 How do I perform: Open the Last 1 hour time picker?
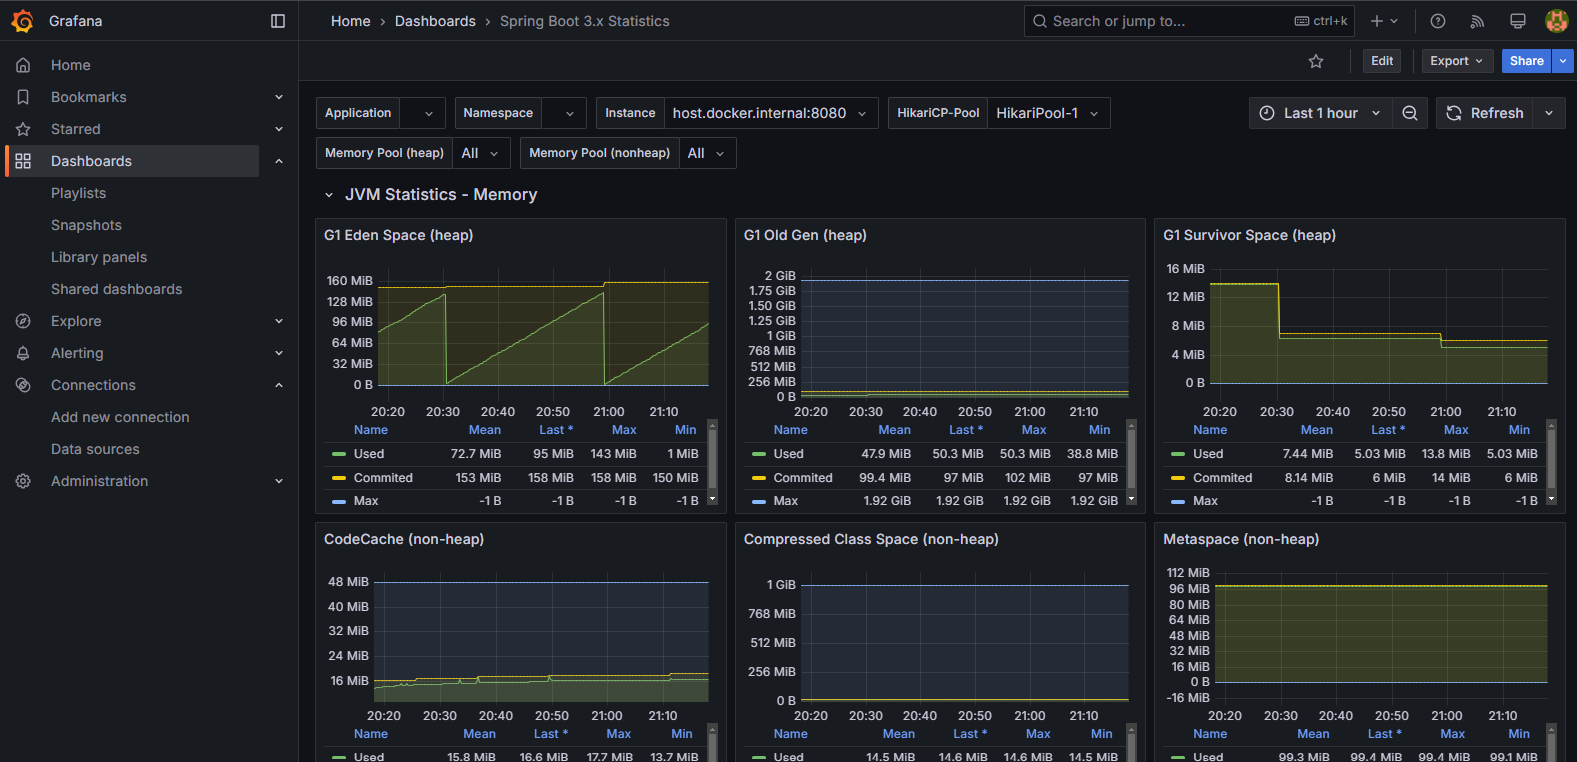click(x=1319, y=113)
